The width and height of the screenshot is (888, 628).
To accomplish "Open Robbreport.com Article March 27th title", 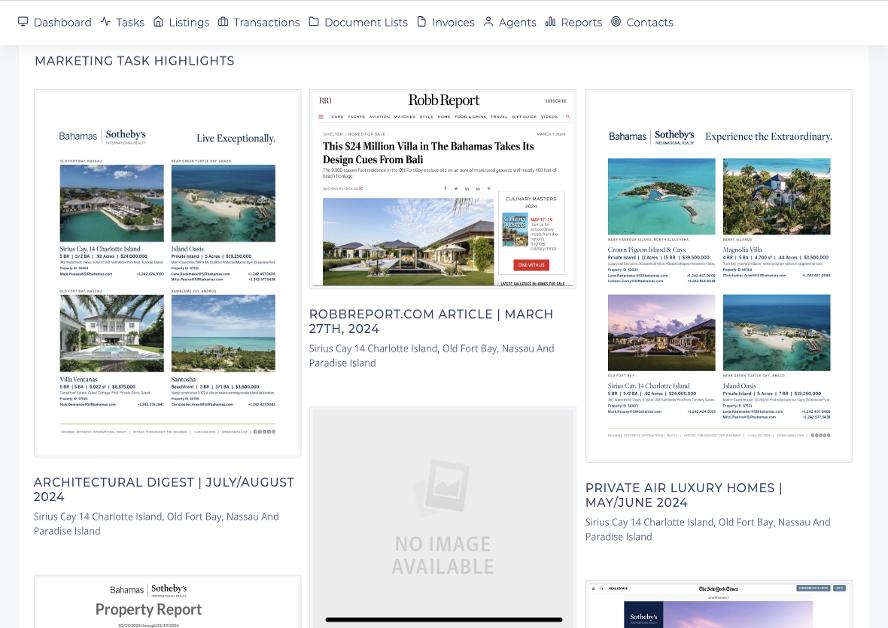I will pyautogui.click(x=431, y=321).
